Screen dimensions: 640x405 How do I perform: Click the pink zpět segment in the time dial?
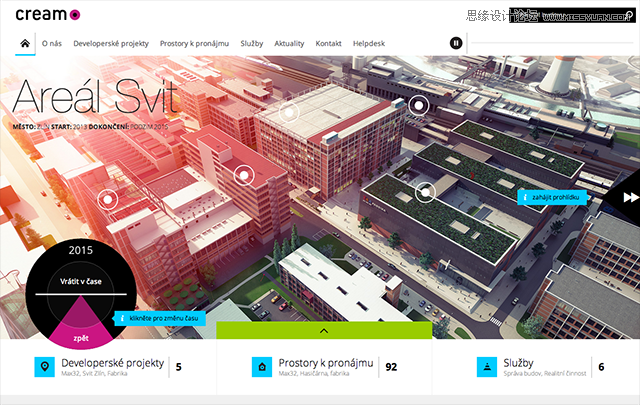81,338
